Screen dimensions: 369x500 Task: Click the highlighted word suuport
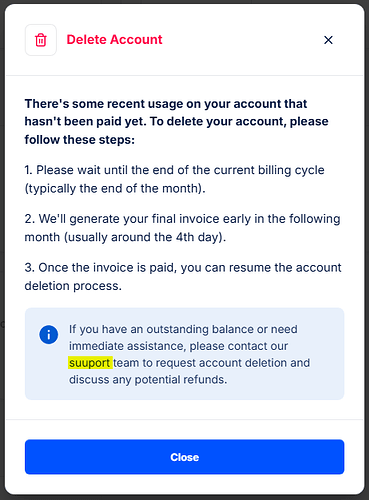click(x=90, y=363)
